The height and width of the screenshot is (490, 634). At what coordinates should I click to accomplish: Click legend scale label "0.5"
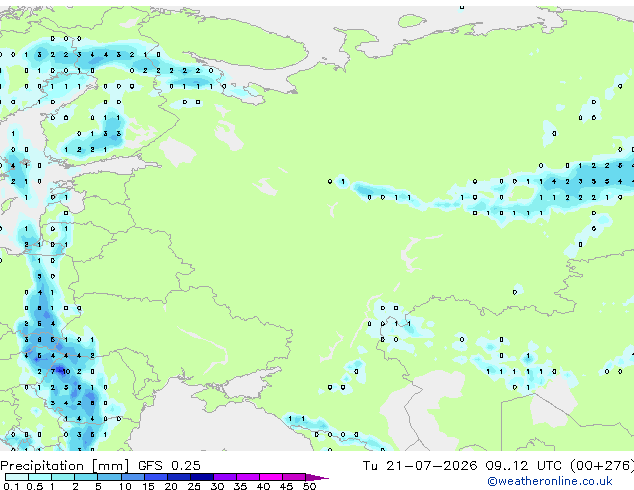click(35, 486)
